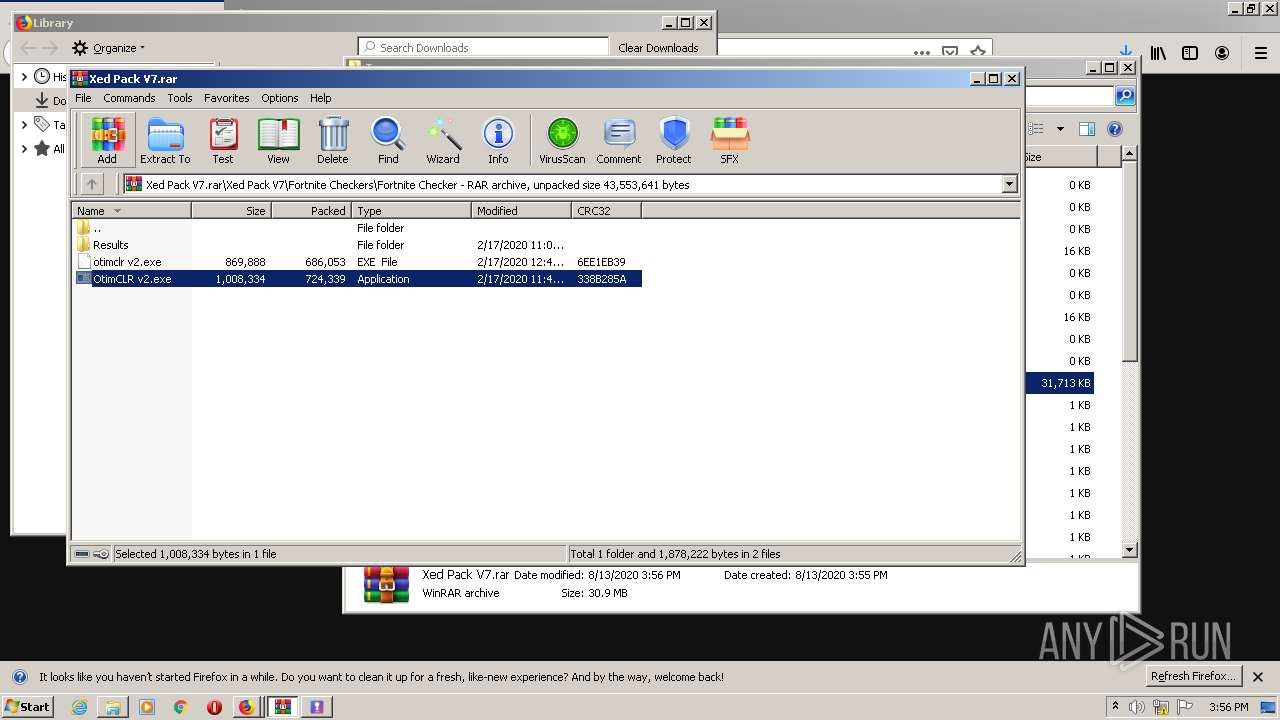
Task: Open Chrome from the taskbar
Action: click(180, 707)
